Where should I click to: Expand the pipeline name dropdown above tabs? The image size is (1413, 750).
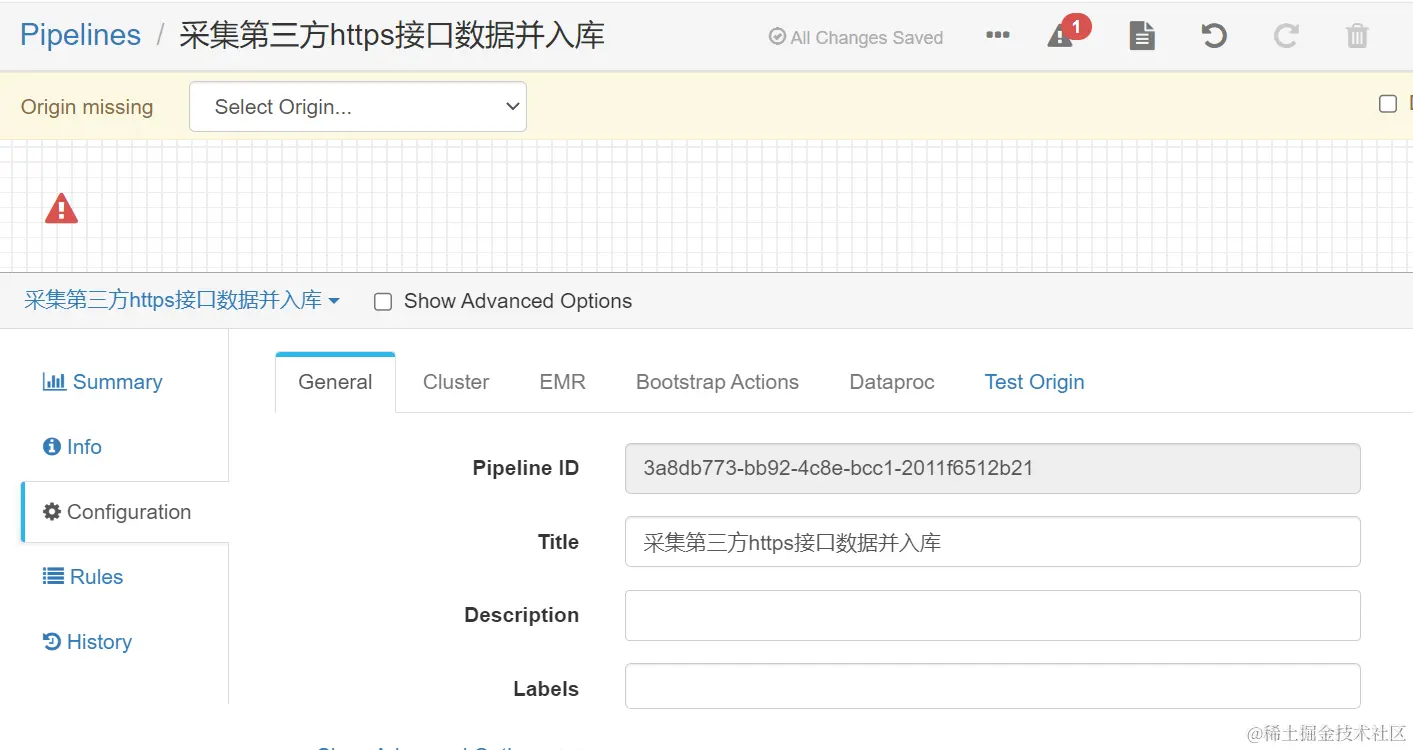[x=182, y=300]
